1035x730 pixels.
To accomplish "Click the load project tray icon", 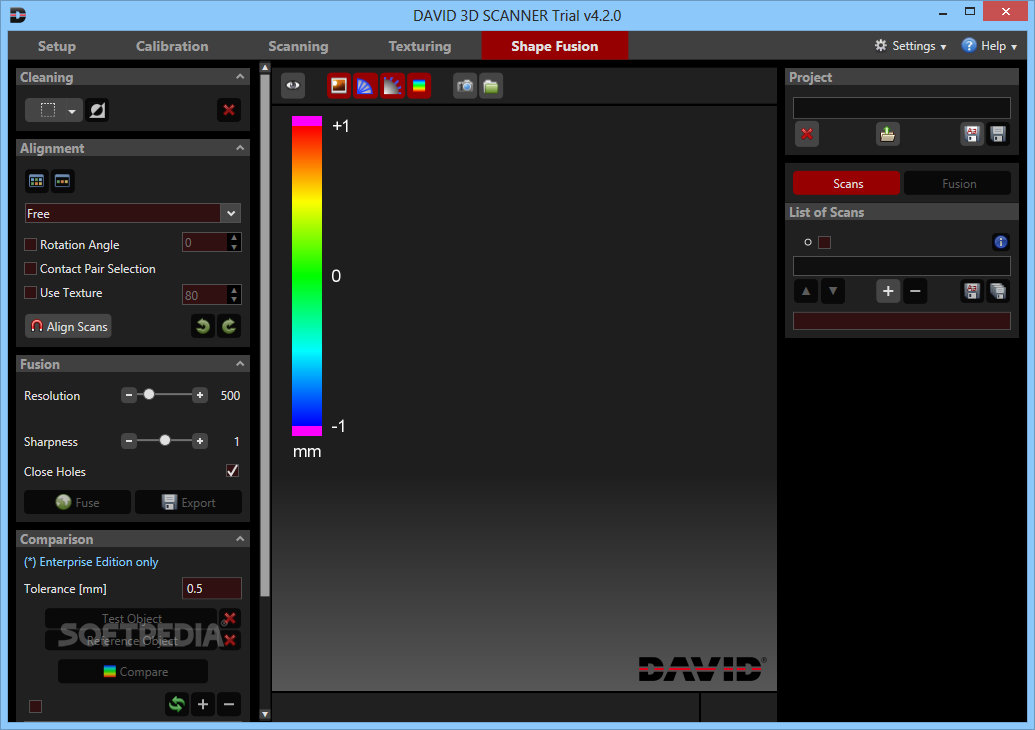I will click(x=888, y=134).
